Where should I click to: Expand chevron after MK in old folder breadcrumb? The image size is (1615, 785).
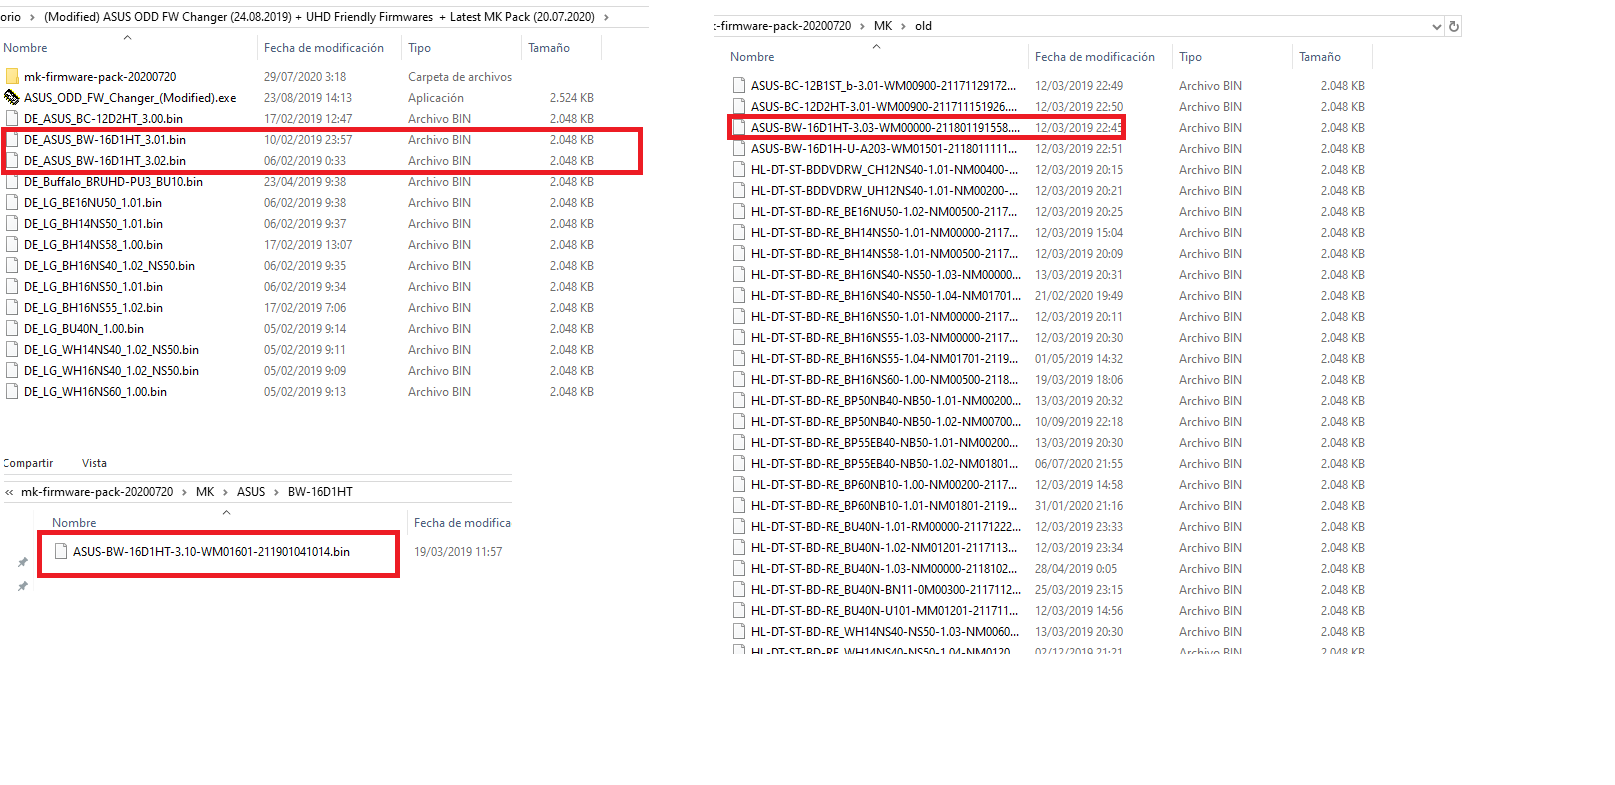click(904, 26)
